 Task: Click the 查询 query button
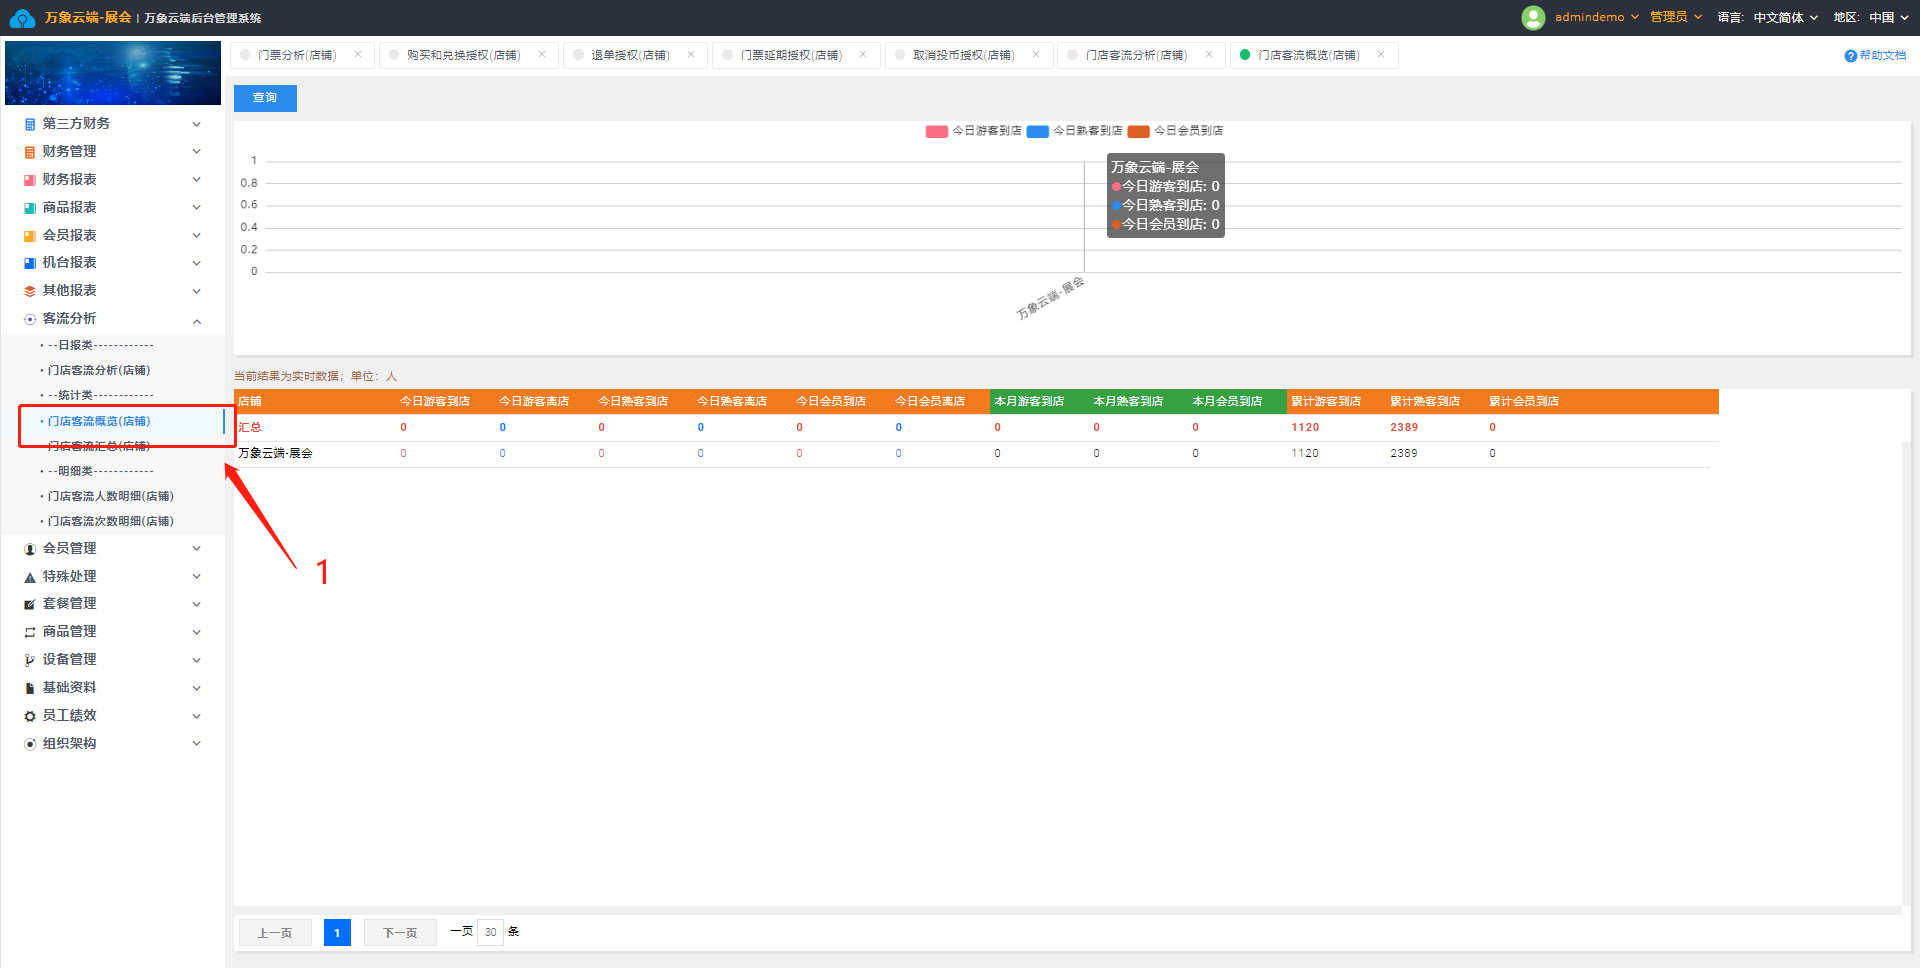(265, 98)
